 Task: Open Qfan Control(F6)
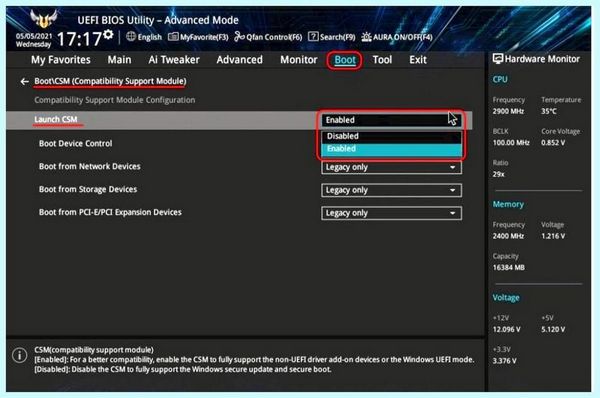(x=268, y=37)
